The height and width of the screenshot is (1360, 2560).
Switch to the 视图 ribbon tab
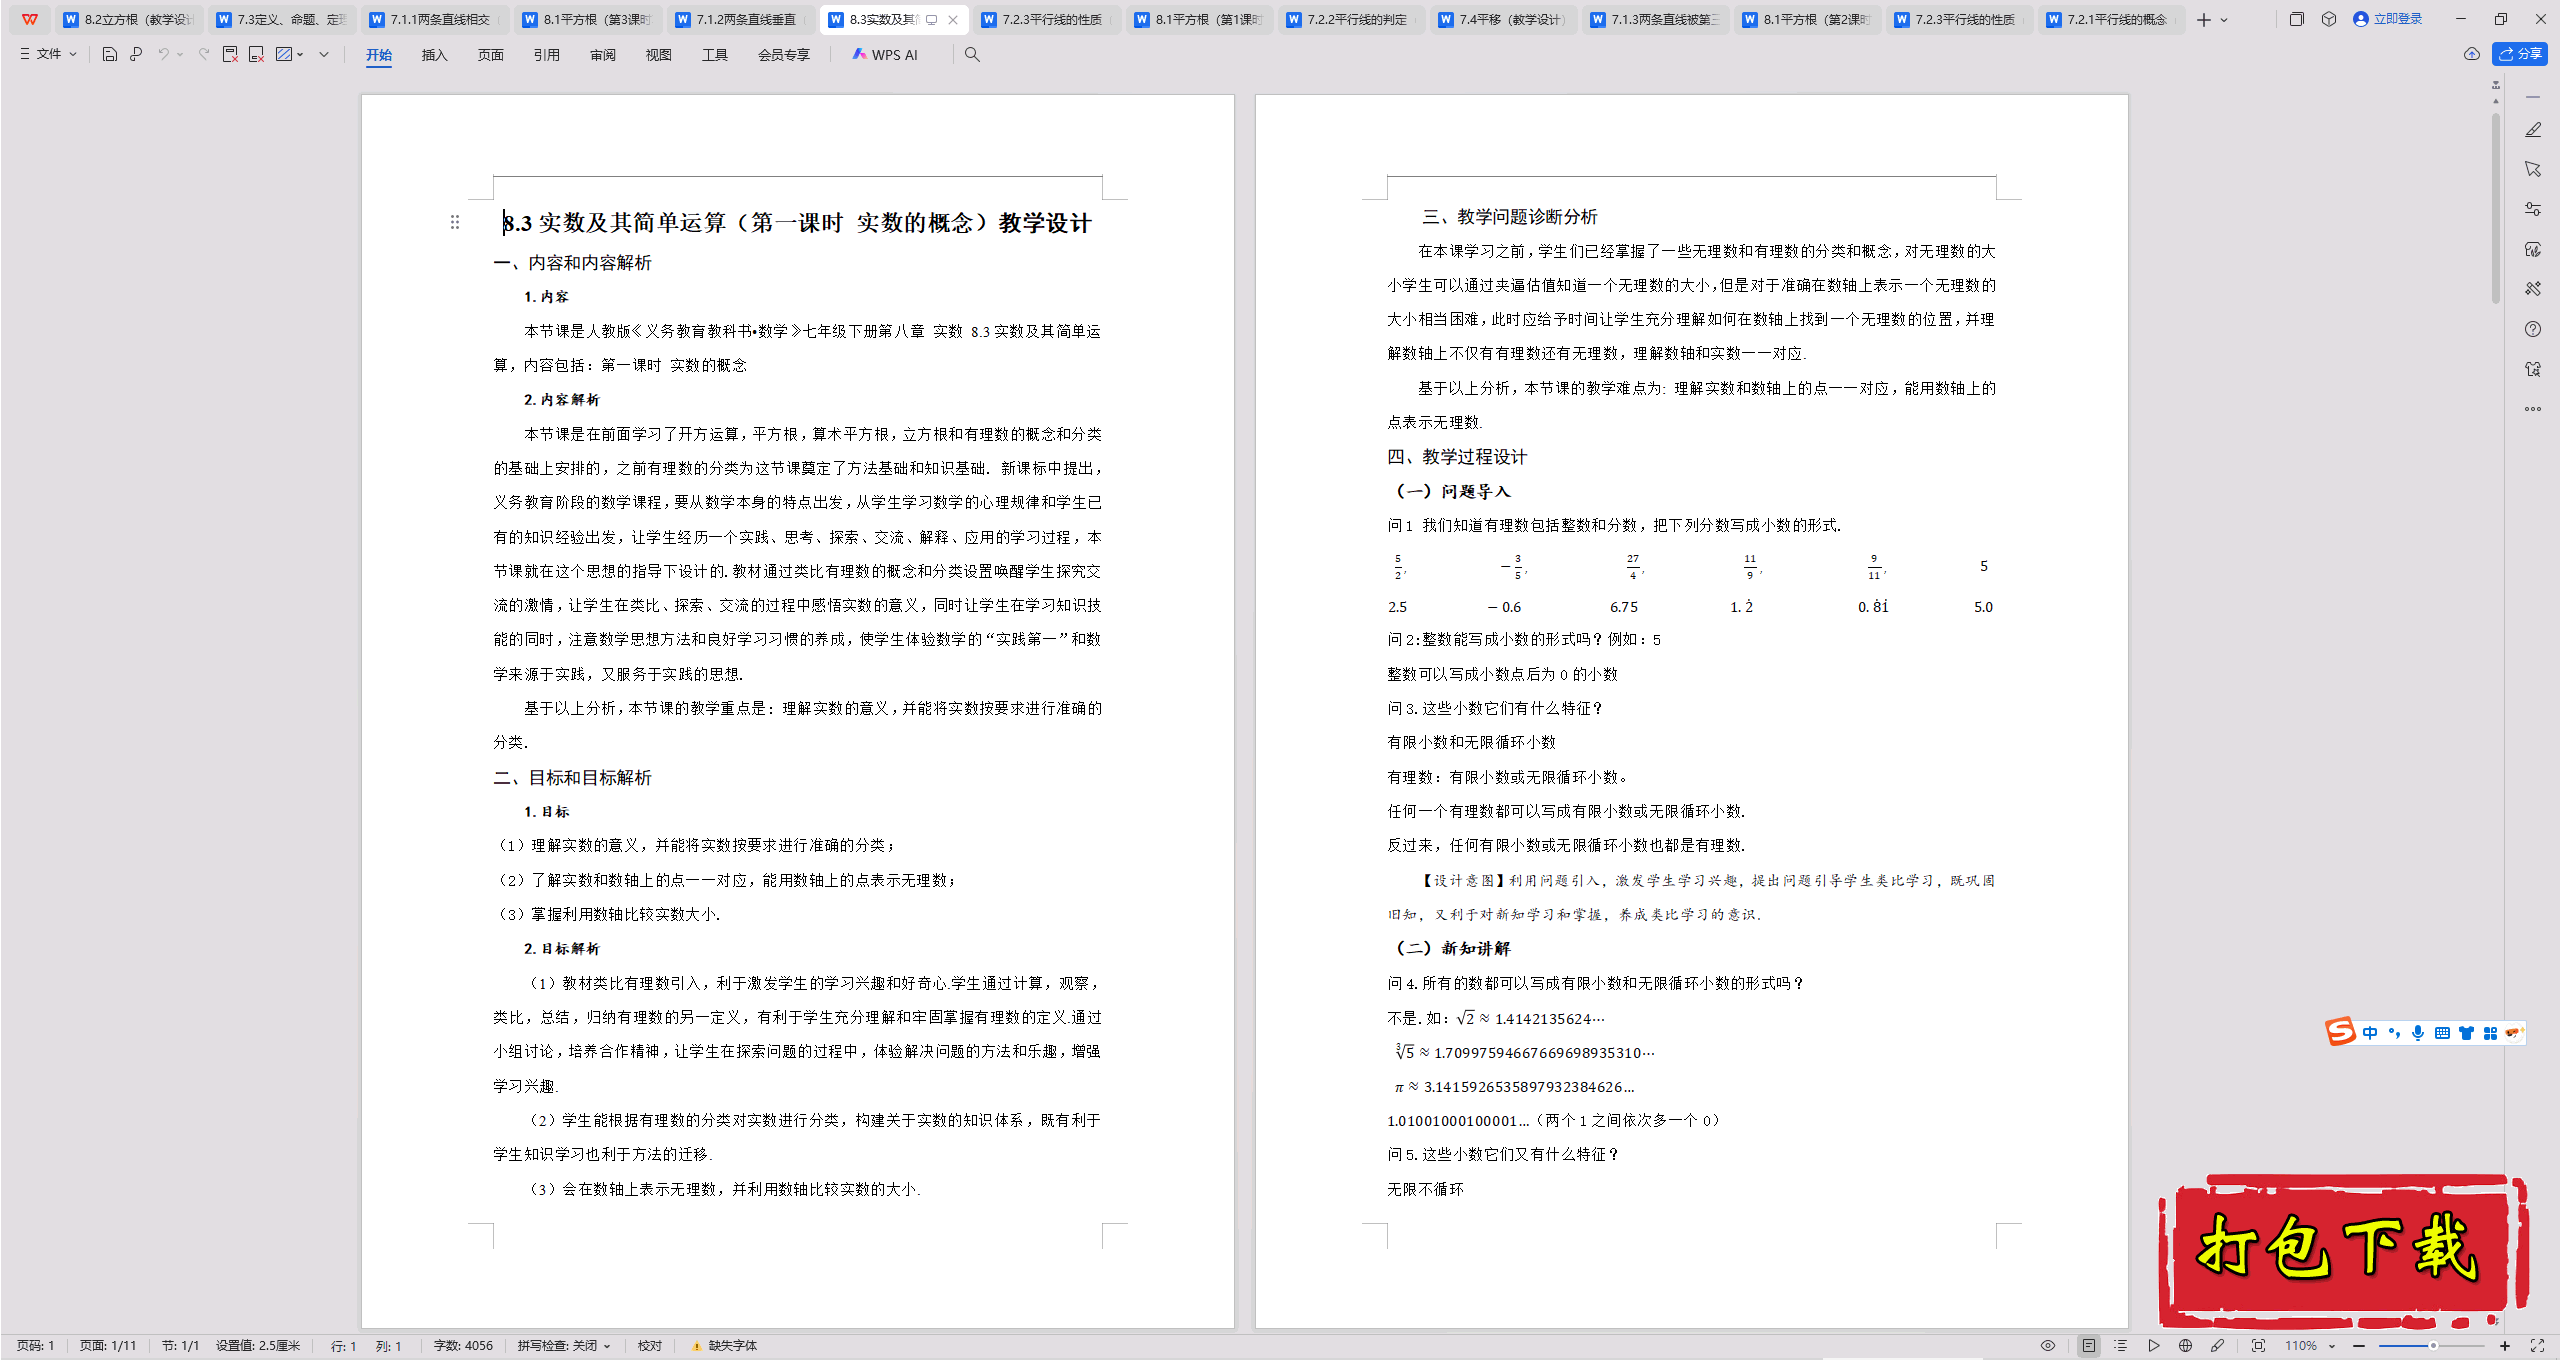[659, 55]
